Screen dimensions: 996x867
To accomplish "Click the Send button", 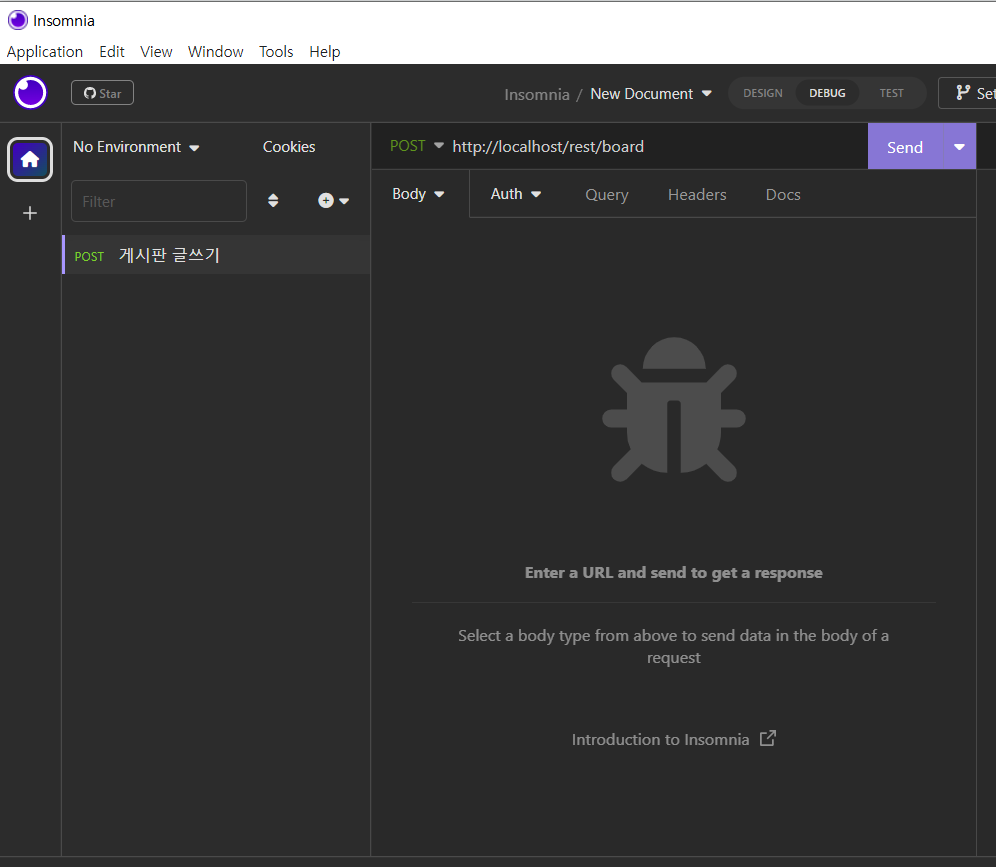I will pyautogui.click(x=905, y=147).
